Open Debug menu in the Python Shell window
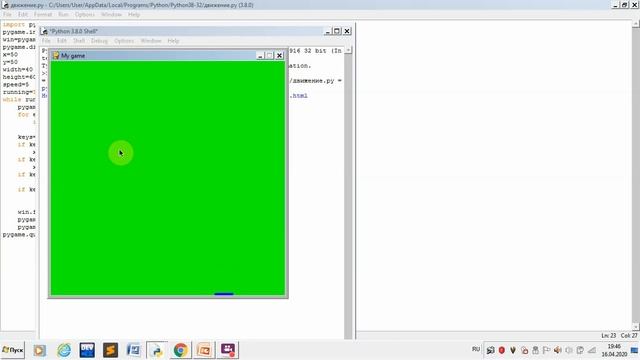This screenshot has width=640, height=360. click(x=99, y=41)
